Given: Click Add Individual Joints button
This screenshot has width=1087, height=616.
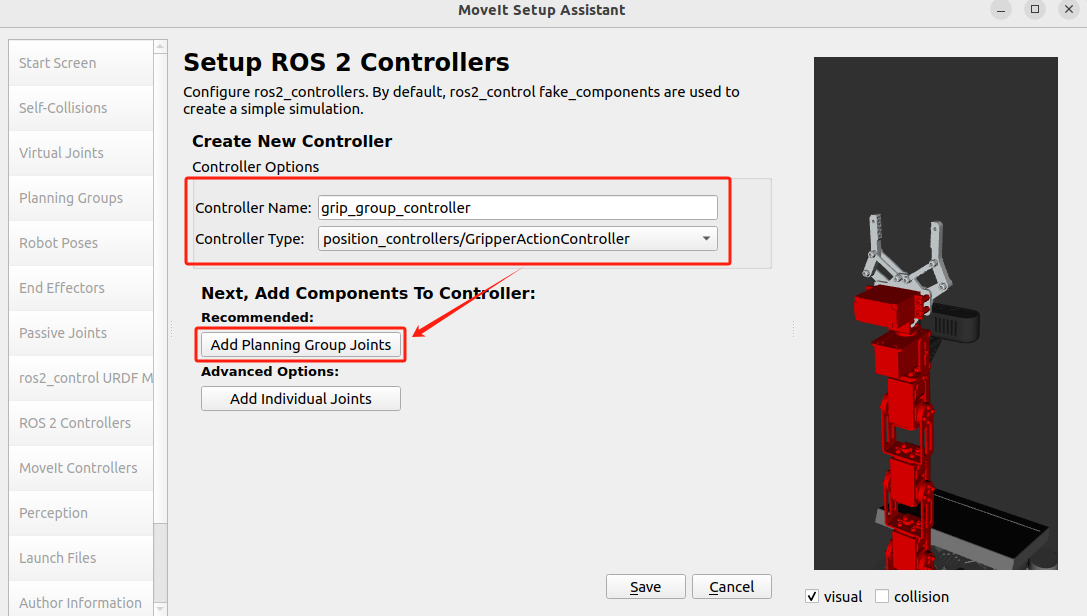Looking at the screenshot, I should (301, 399).
